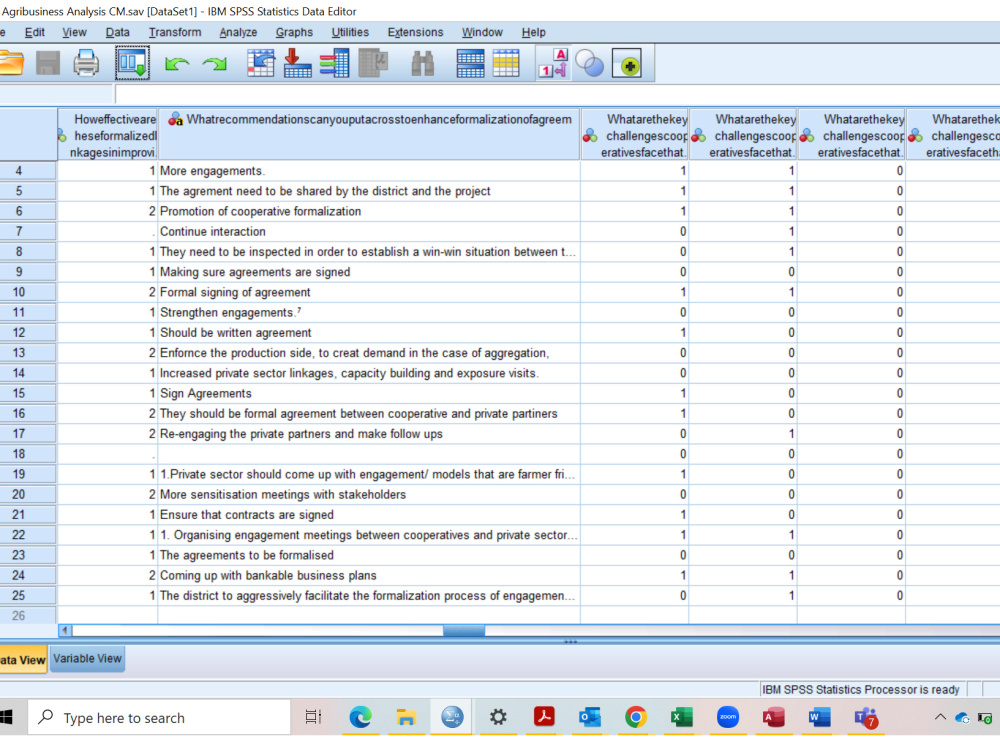The height and width of the screenshot is (750, 1000).
Task: Click 'IBM SPSS Statistics Processor is ready' status
Action: pyautogui.click(x=861, y=689)
